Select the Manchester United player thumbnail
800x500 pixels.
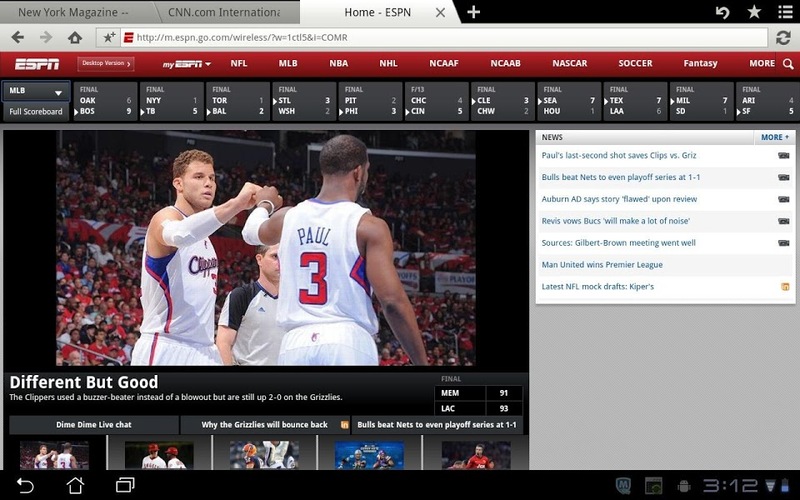click(x=476, y=456)
